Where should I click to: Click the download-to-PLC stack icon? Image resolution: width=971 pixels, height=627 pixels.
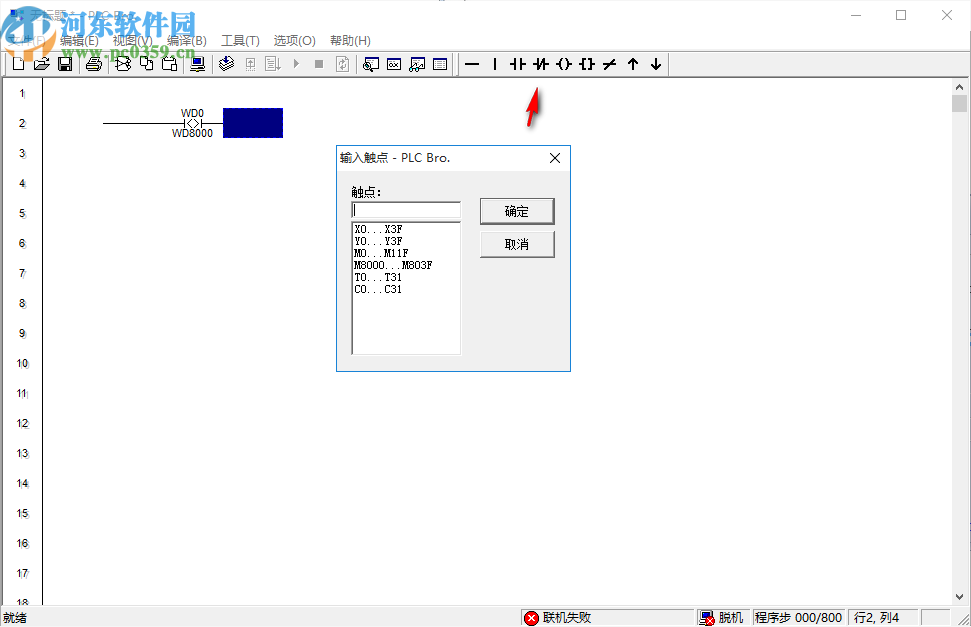tap(227, 64)
